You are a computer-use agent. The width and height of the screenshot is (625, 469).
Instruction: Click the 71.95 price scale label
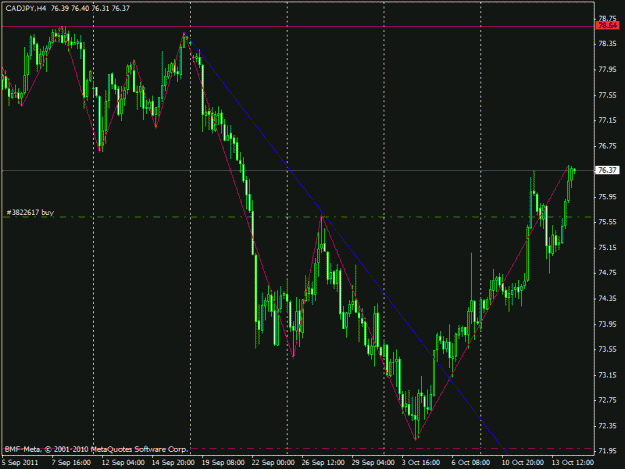607,451
